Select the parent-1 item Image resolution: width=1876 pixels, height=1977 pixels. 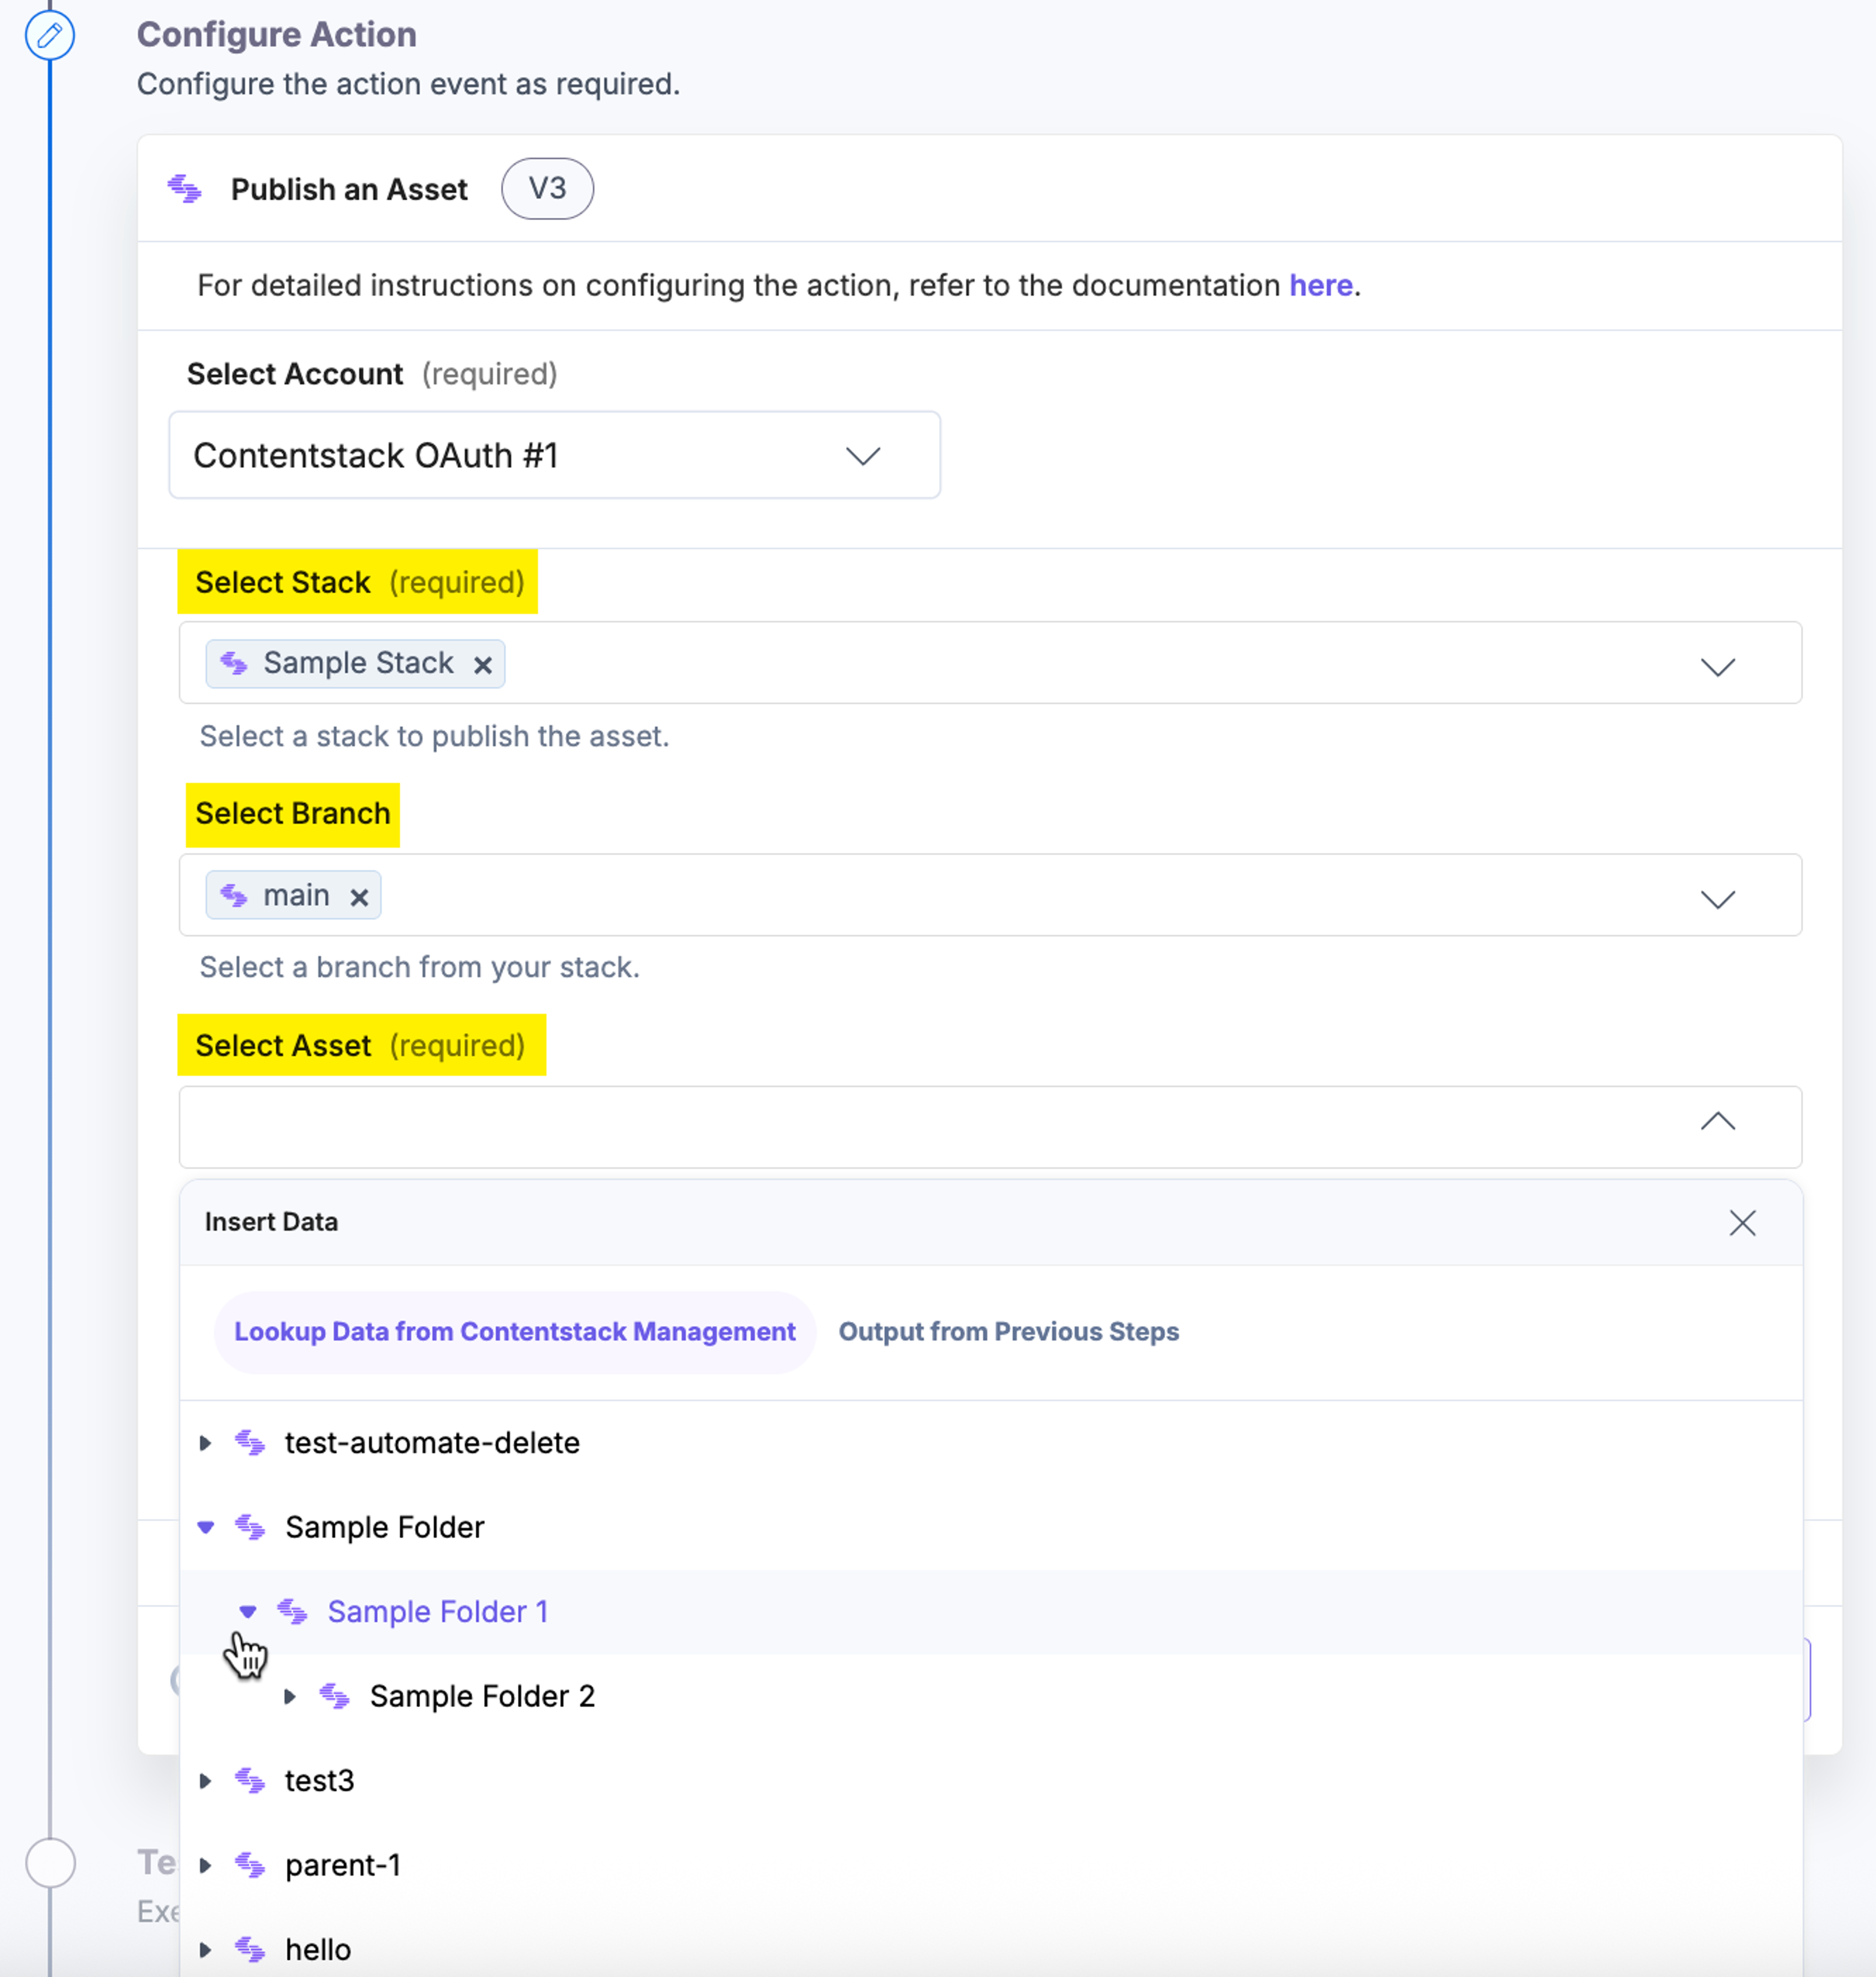343,1865
